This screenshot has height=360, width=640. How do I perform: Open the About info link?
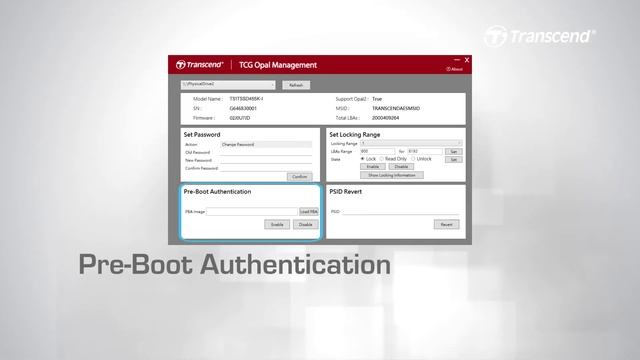[x=455, y=69]
